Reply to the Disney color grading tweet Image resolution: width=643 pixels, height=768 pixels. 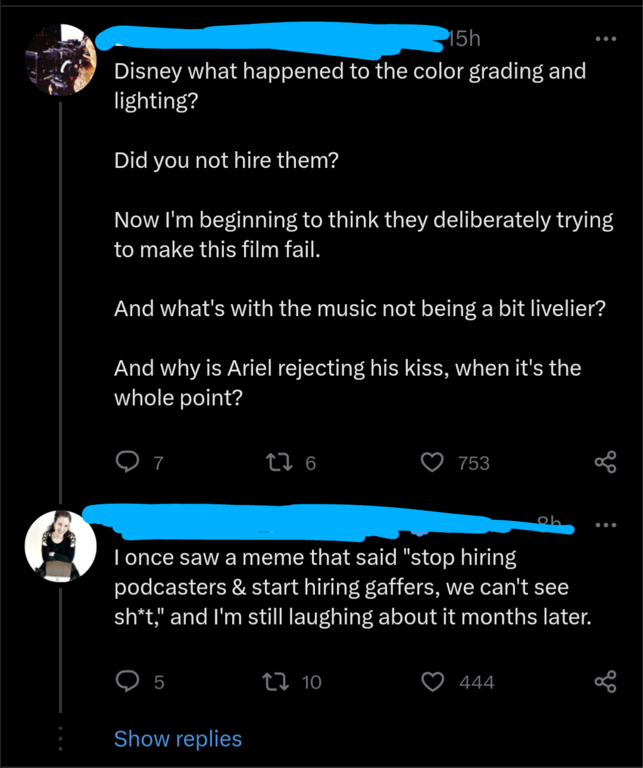pyautogui.click(x=127, y=461)
